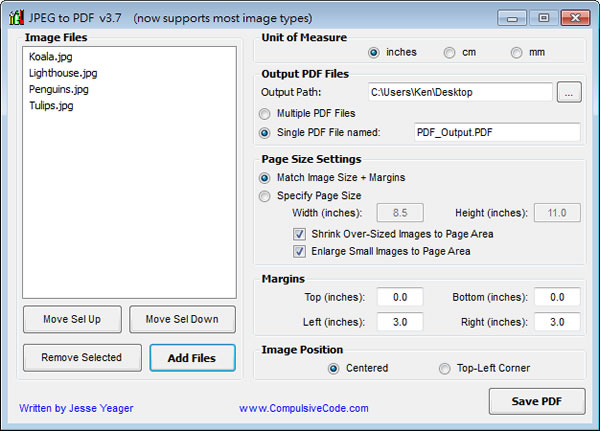Viewport: 600px width, 431px height.
Task: Click the JPEG to PDF app icon
Action: coord(16,18)
